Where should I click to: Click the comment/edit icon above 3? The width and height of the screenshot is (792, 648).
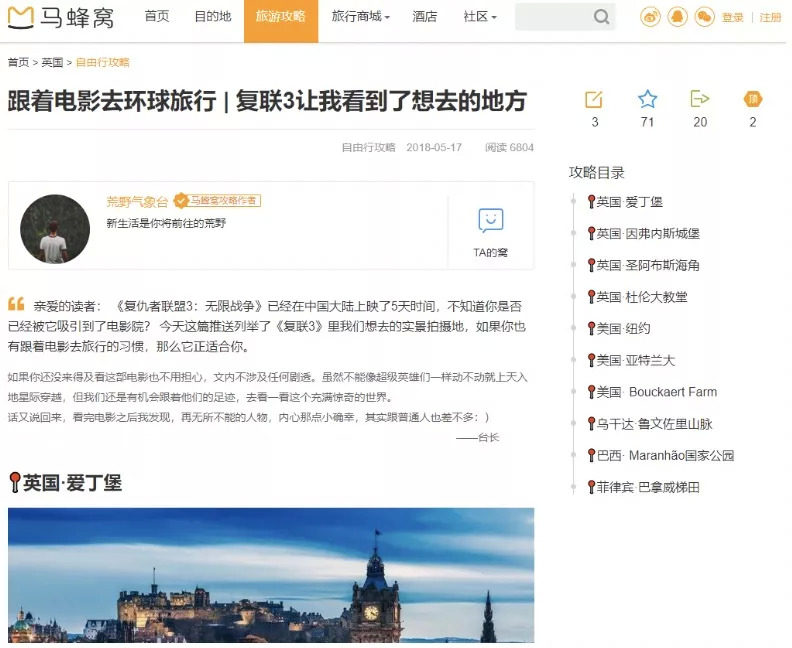tap(594, 99)
